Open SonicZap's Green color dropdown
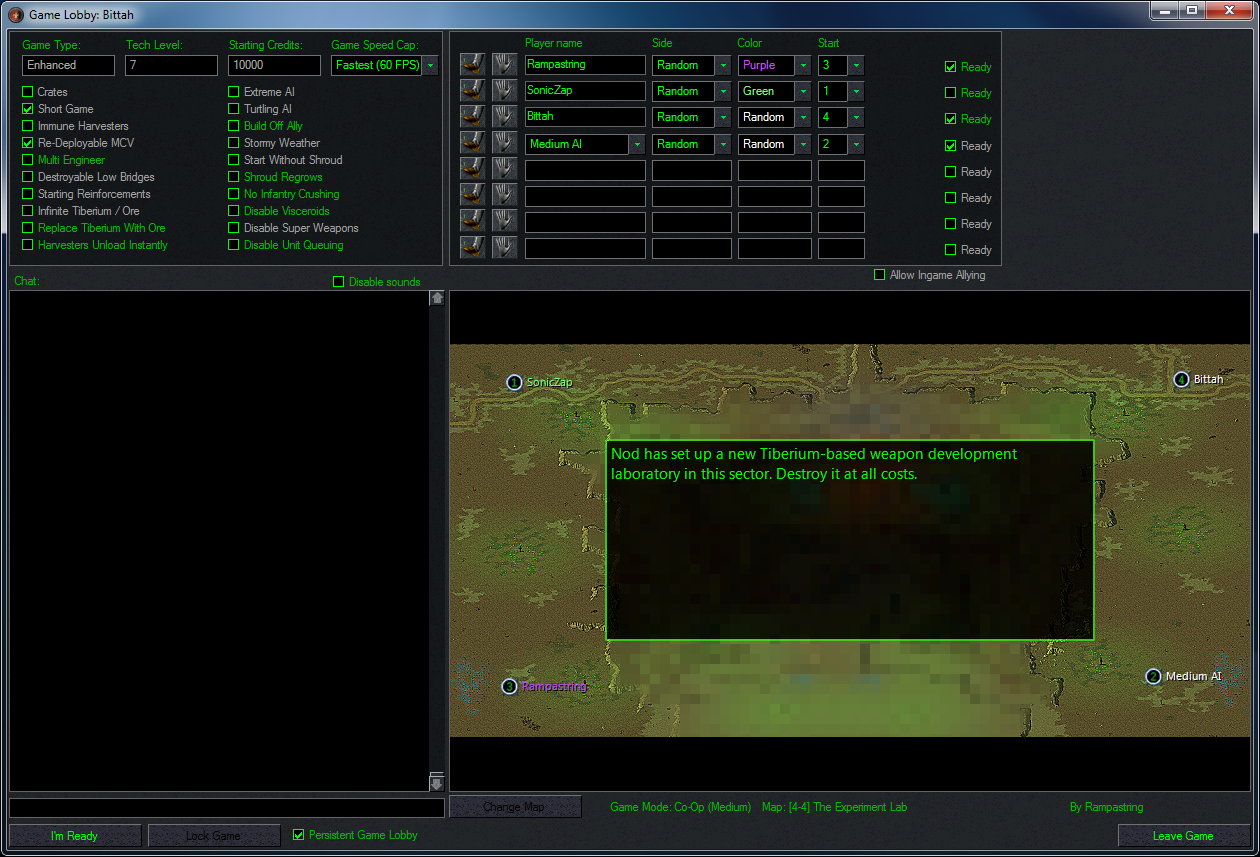Image resolution: width=1260 pixels, height=857 pixels. [x=803, y=91]
